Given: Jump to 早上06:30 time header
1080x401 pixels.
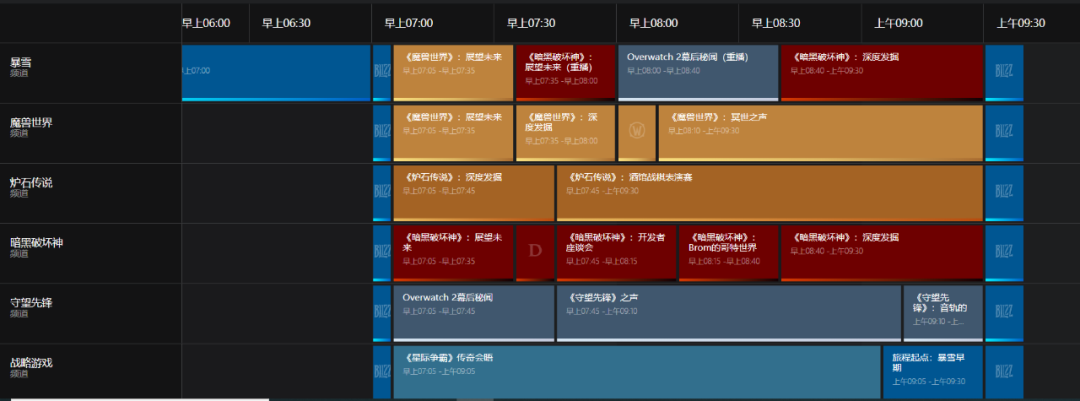Looking at the screenshot, I should 286,23.
